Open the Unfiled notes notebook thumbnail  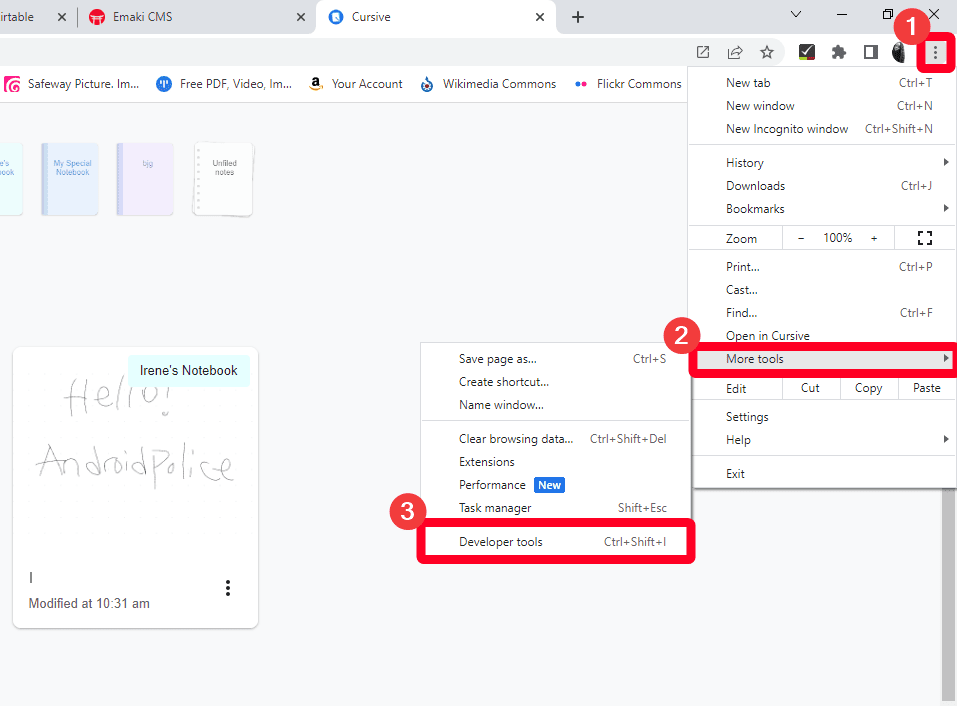coord(222,178)
